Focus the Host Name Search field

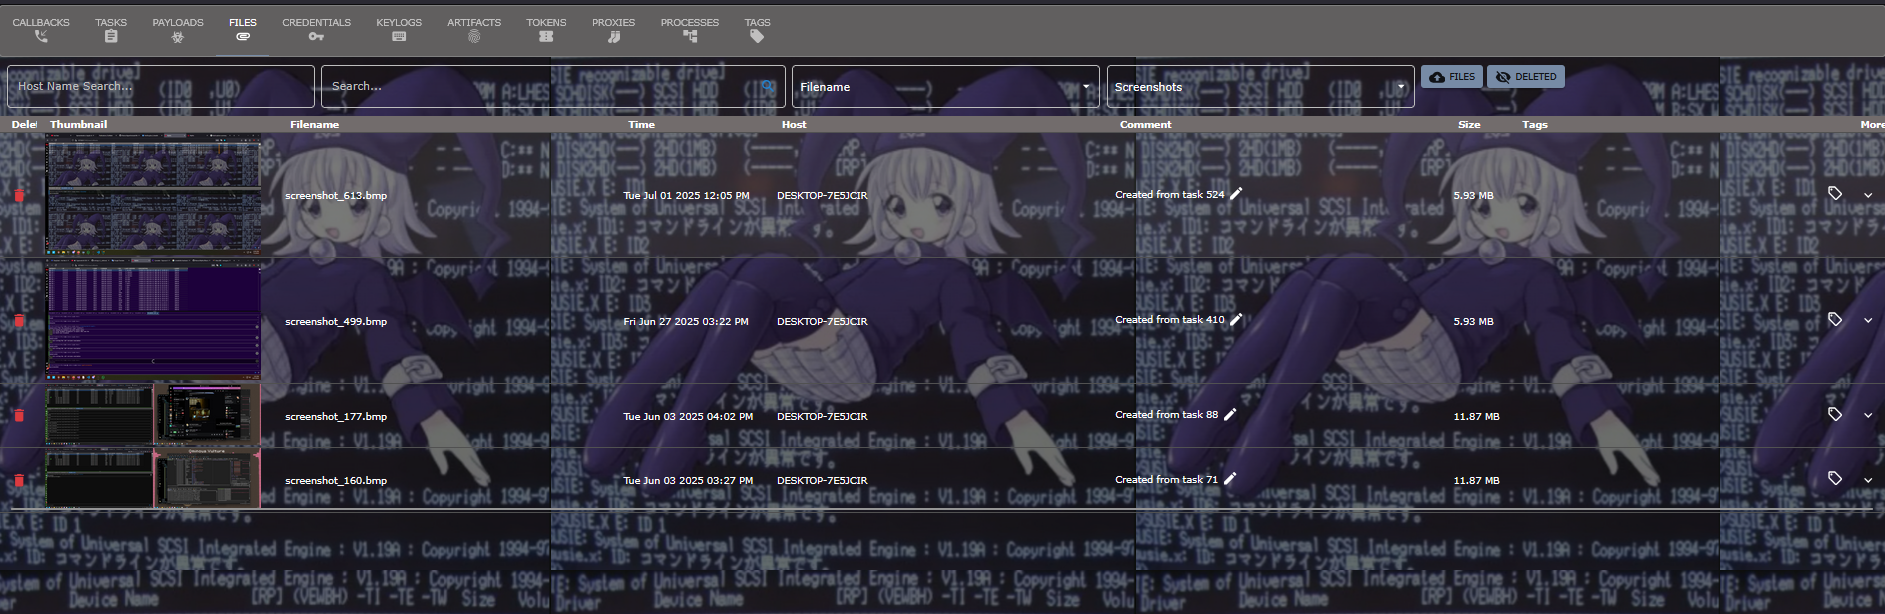click(161, 86)
